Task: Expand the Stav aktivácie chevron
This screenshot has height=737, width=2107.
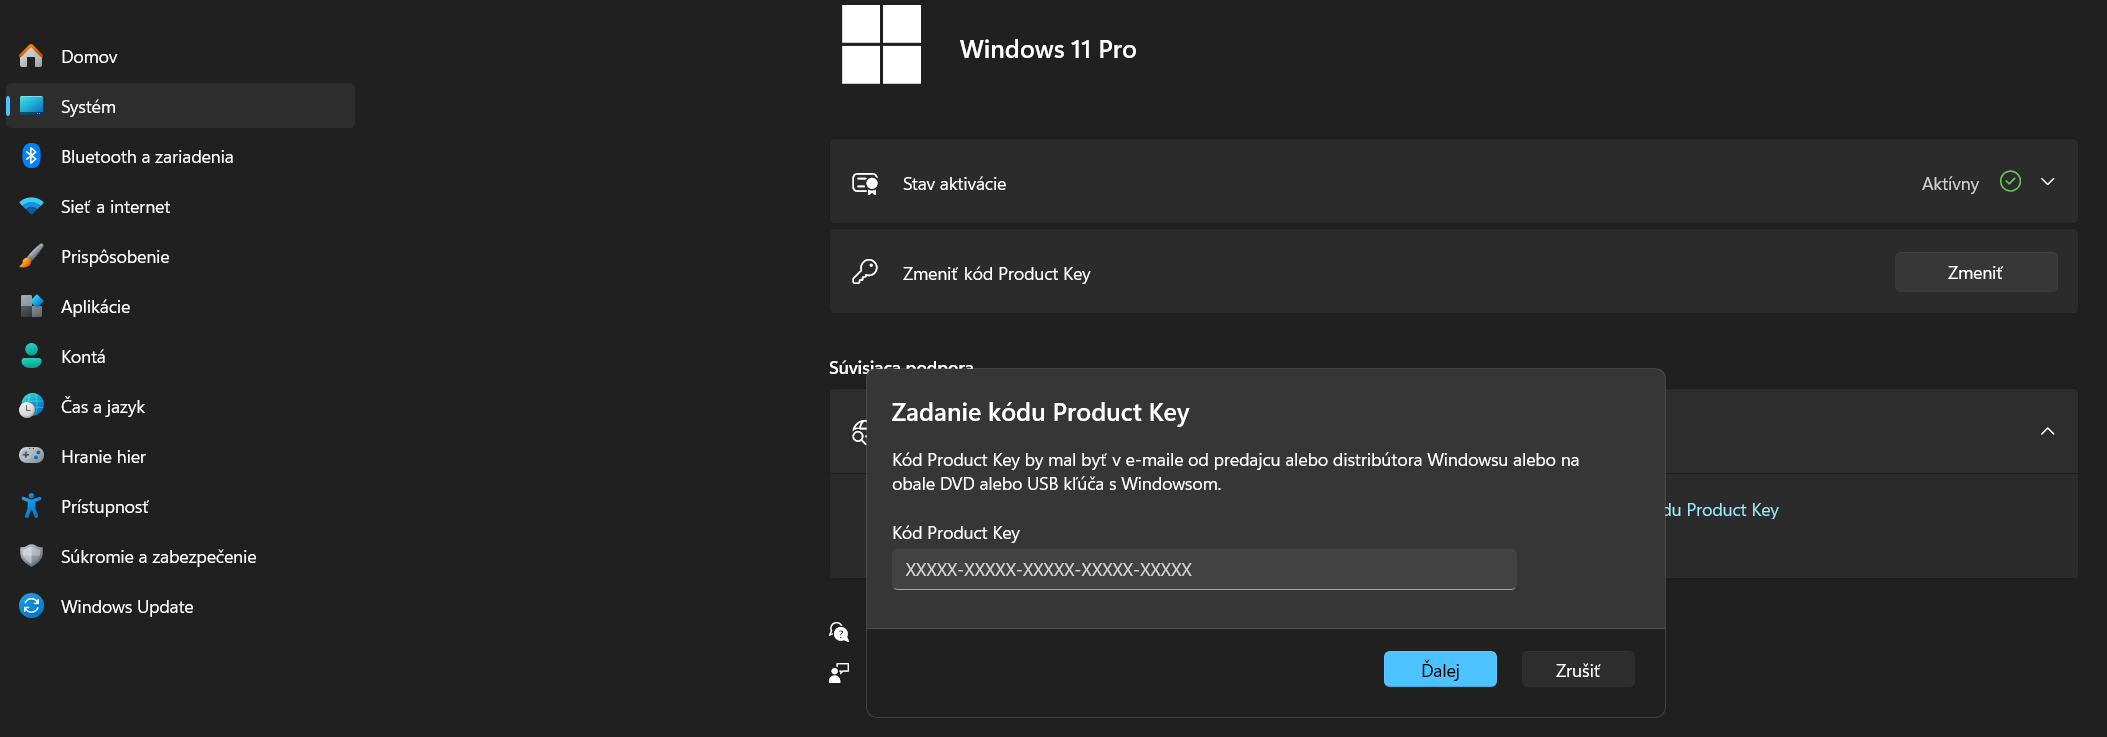Action: click(2047, 182)
